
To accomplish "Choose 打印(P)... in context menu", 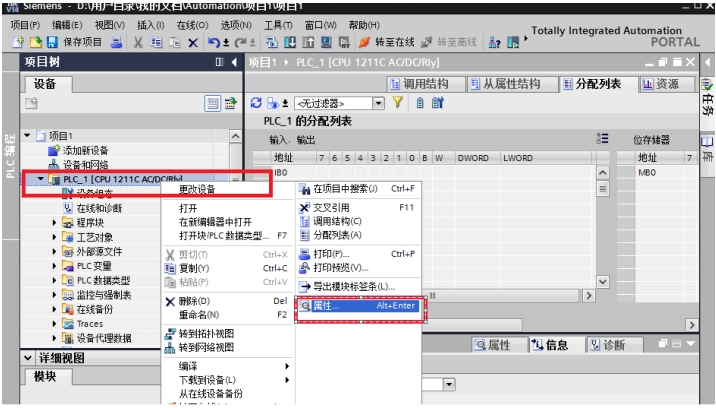I will [358, 254].
